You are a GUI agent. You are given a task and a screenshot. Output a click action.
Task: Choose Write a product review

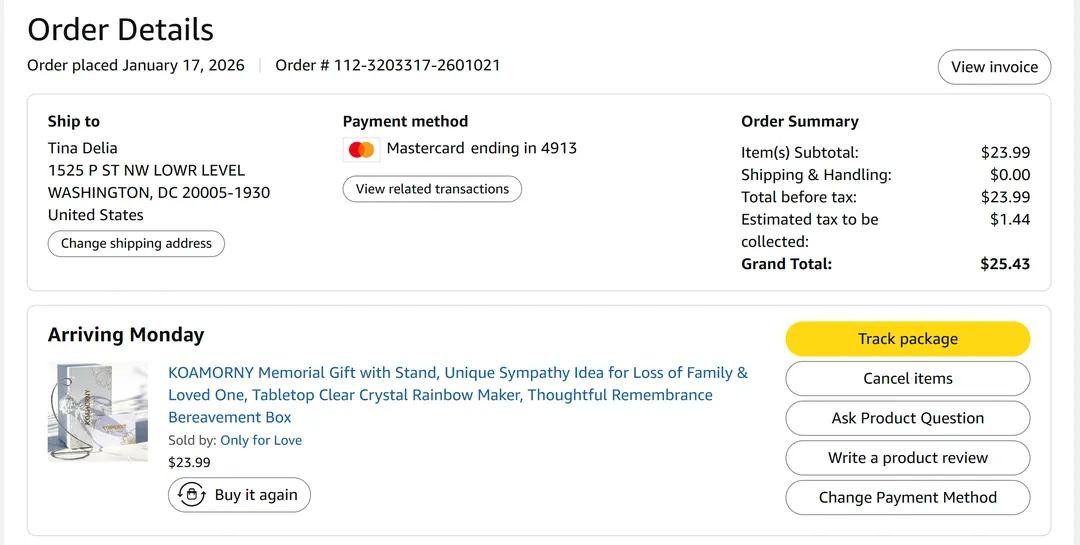tap(907, 458)
